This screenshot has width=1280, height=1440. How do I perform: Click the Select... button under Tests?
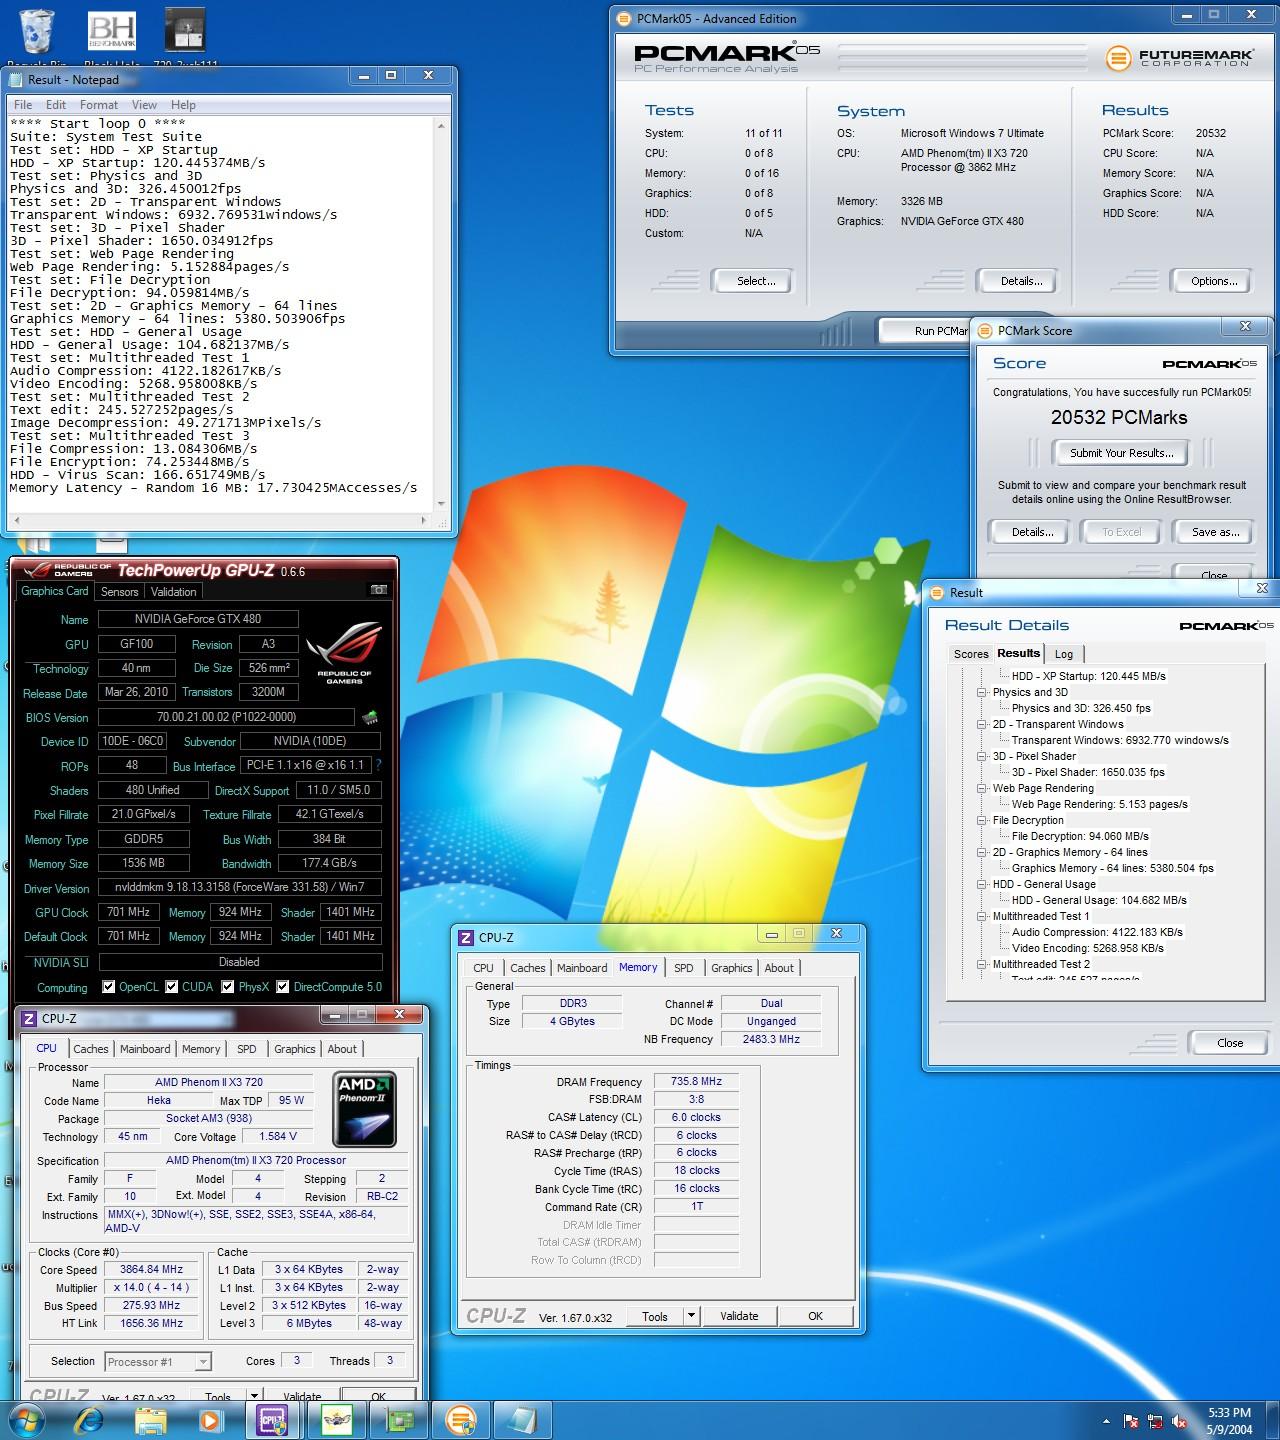coord(756,281)
